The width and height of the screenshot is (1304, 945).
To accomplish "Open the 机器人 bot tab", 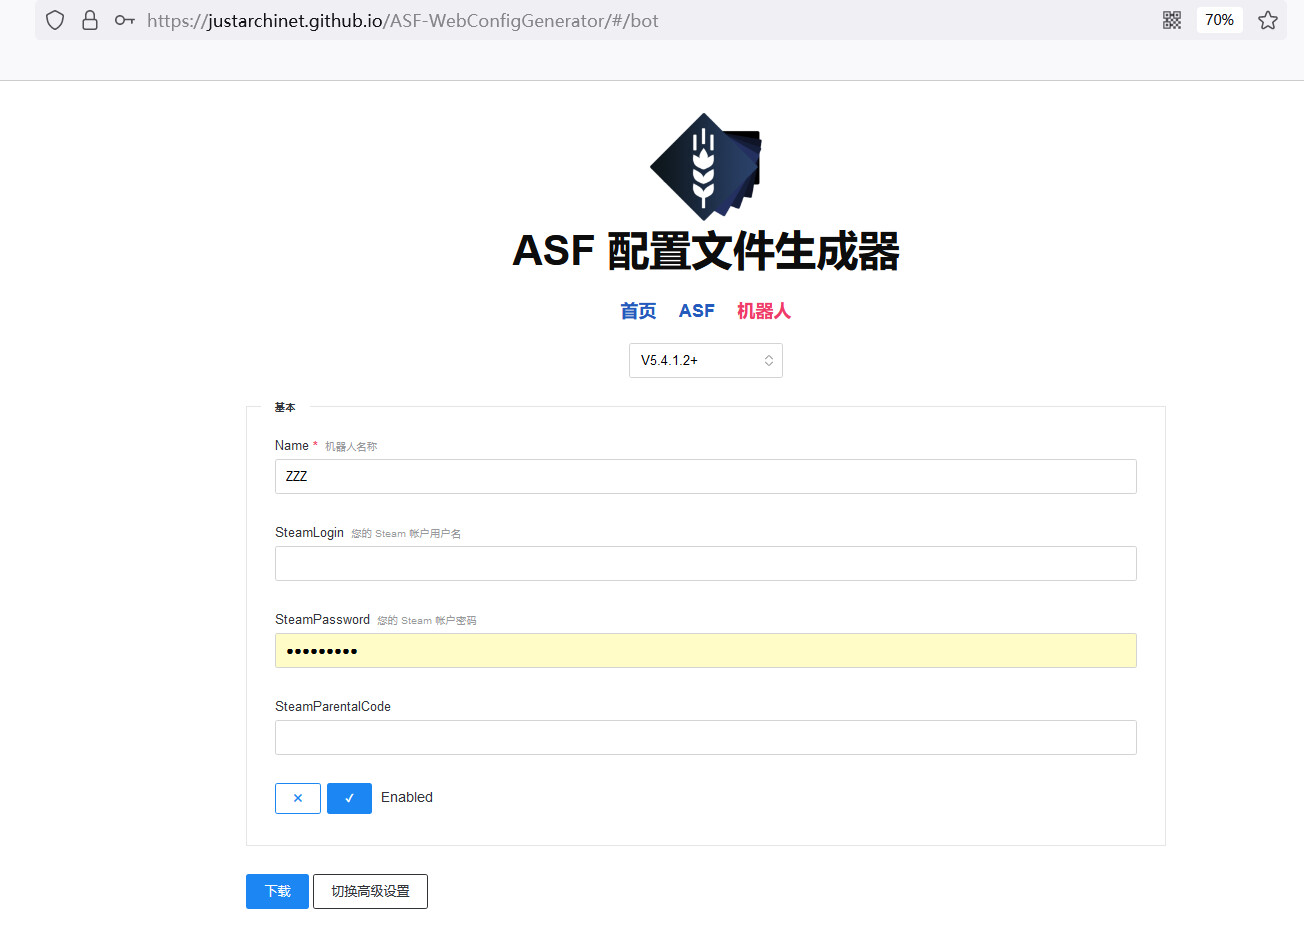I will pos(764,311).
